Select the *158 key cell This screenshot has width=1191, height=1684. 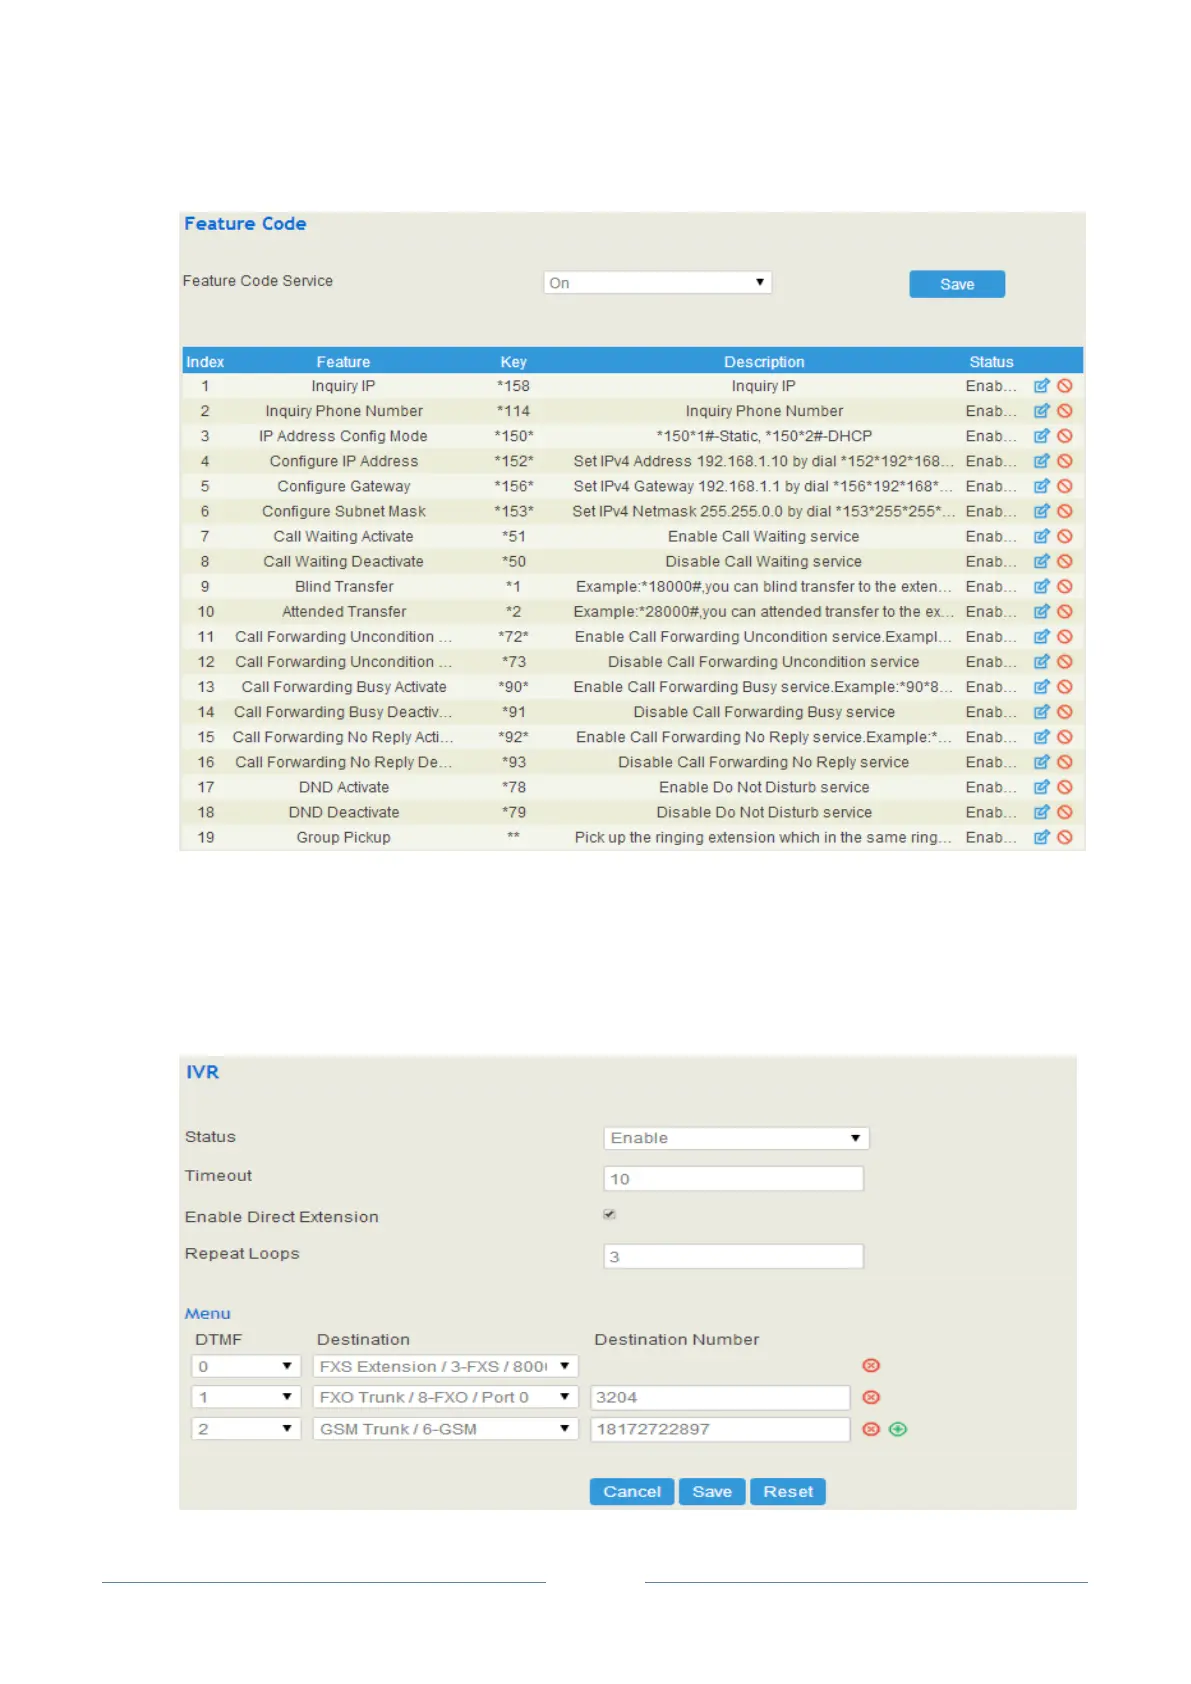pyautogui.click(x=513, y=386)
